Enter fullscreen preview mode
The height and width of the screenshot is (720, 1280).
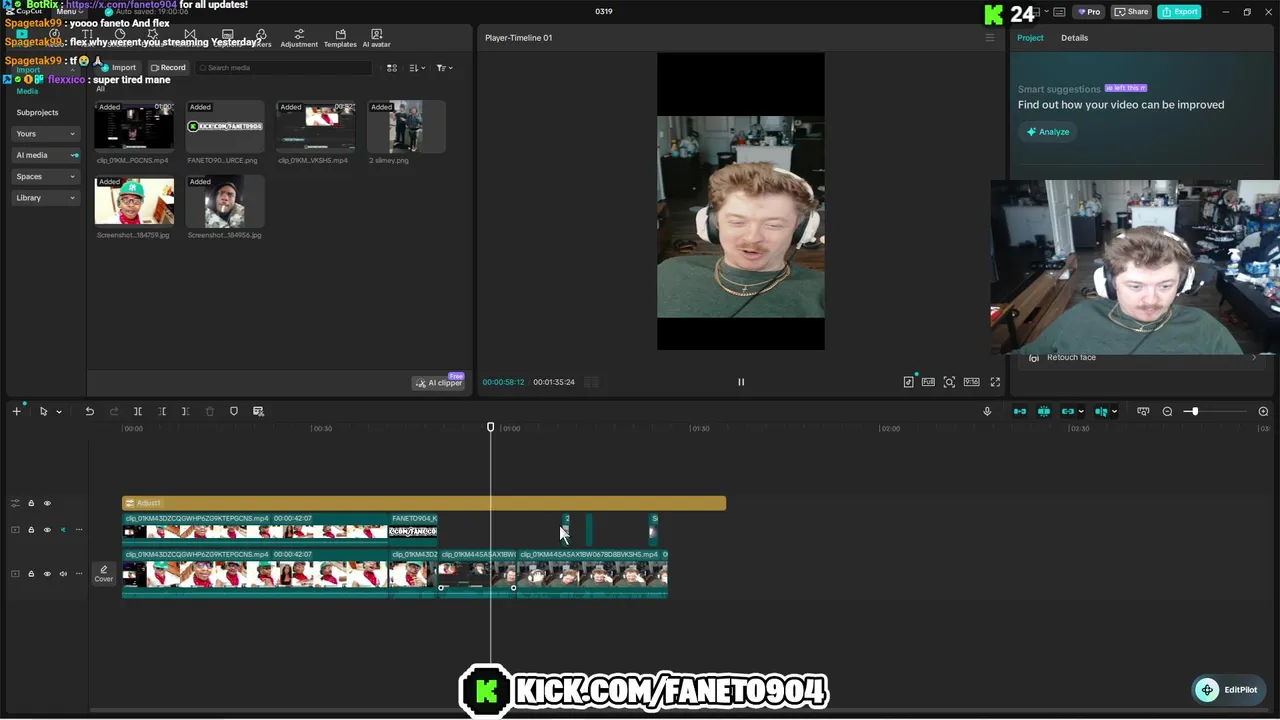tap(995, 382)
